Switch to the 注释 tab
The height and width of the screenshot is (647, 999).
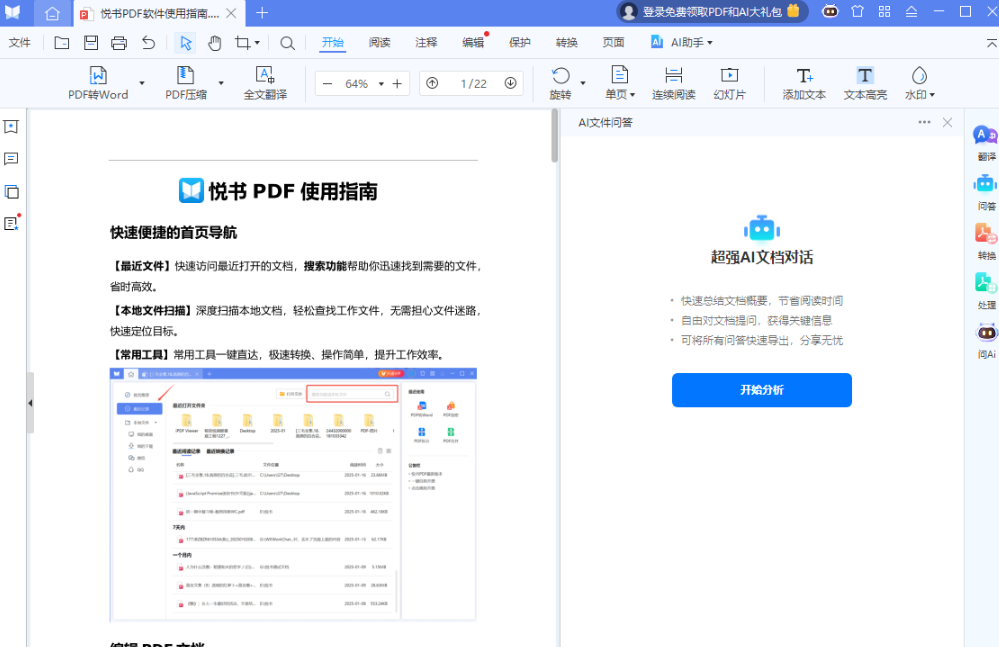pyautogui.click(x=426, y=43)
